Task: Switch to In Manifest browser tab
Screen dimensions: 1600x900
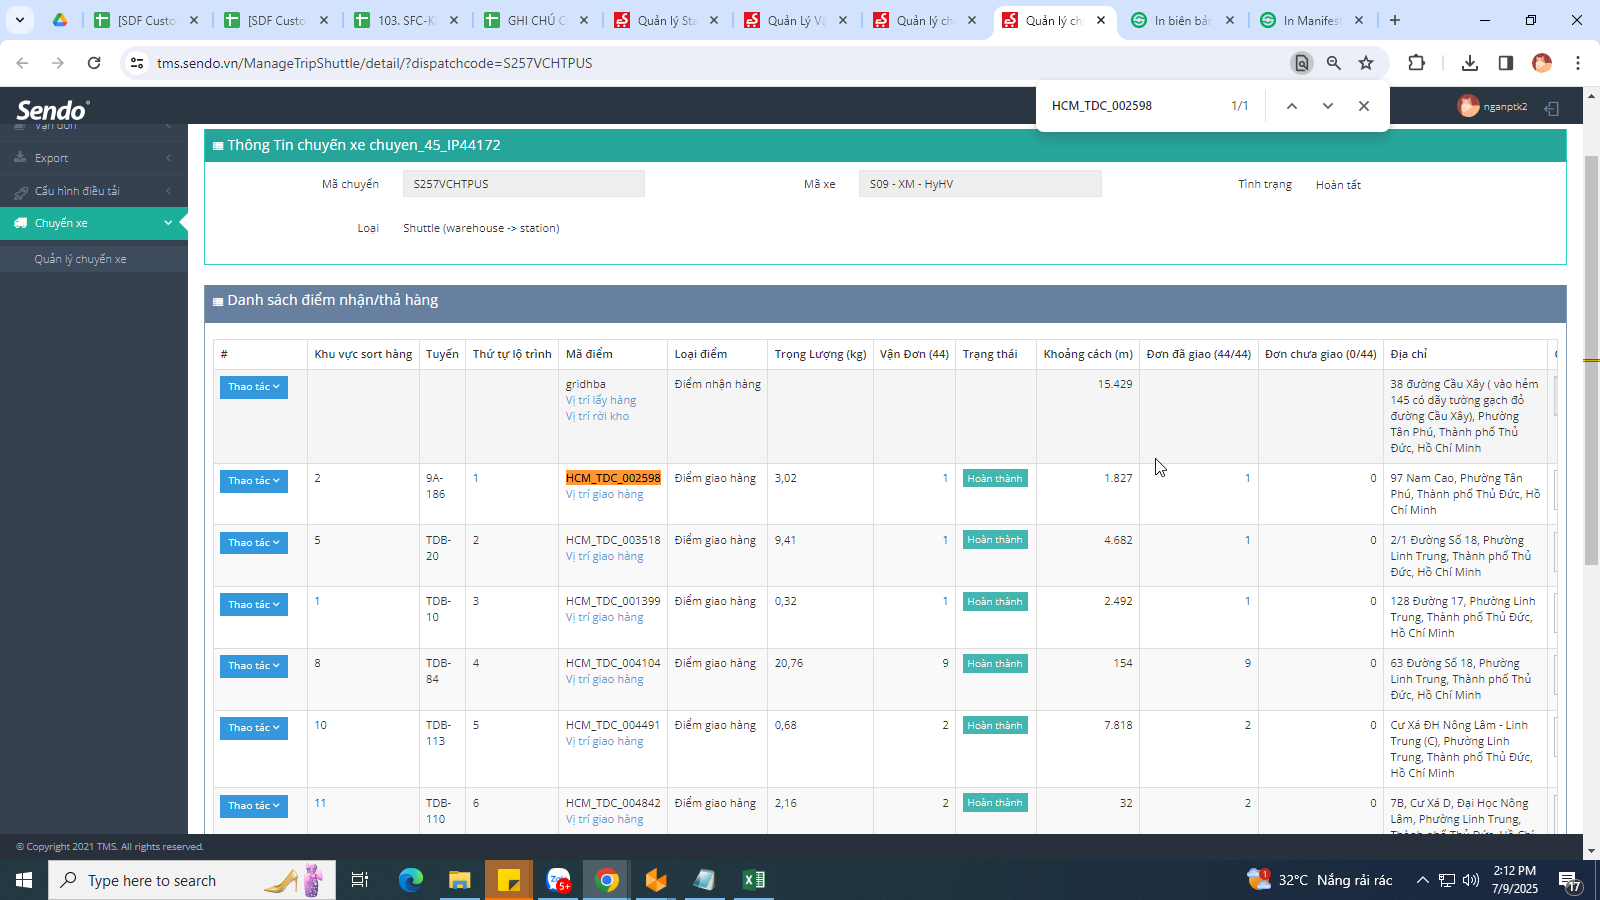Action: (1312, 20)
